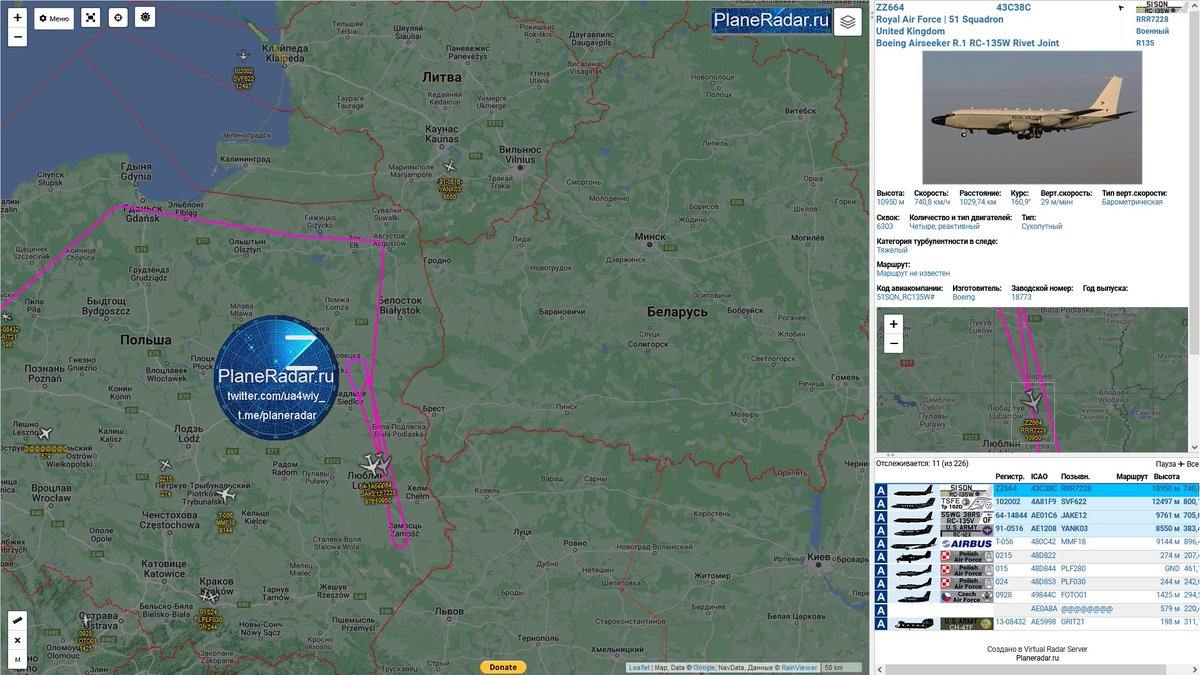Click the sun brightness map button

pos(146,18)
